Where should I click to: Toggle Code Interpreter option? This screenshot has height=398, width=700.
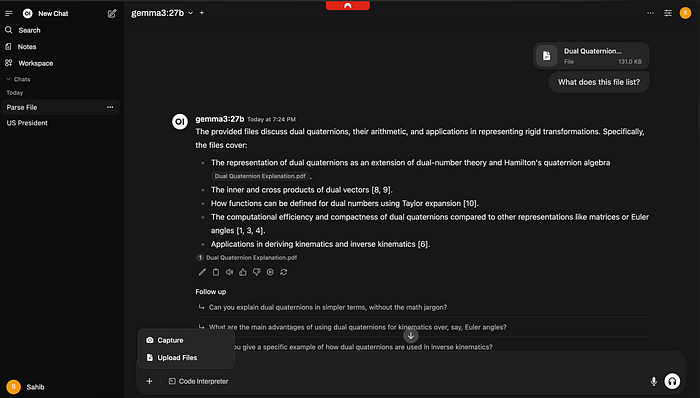198,381
